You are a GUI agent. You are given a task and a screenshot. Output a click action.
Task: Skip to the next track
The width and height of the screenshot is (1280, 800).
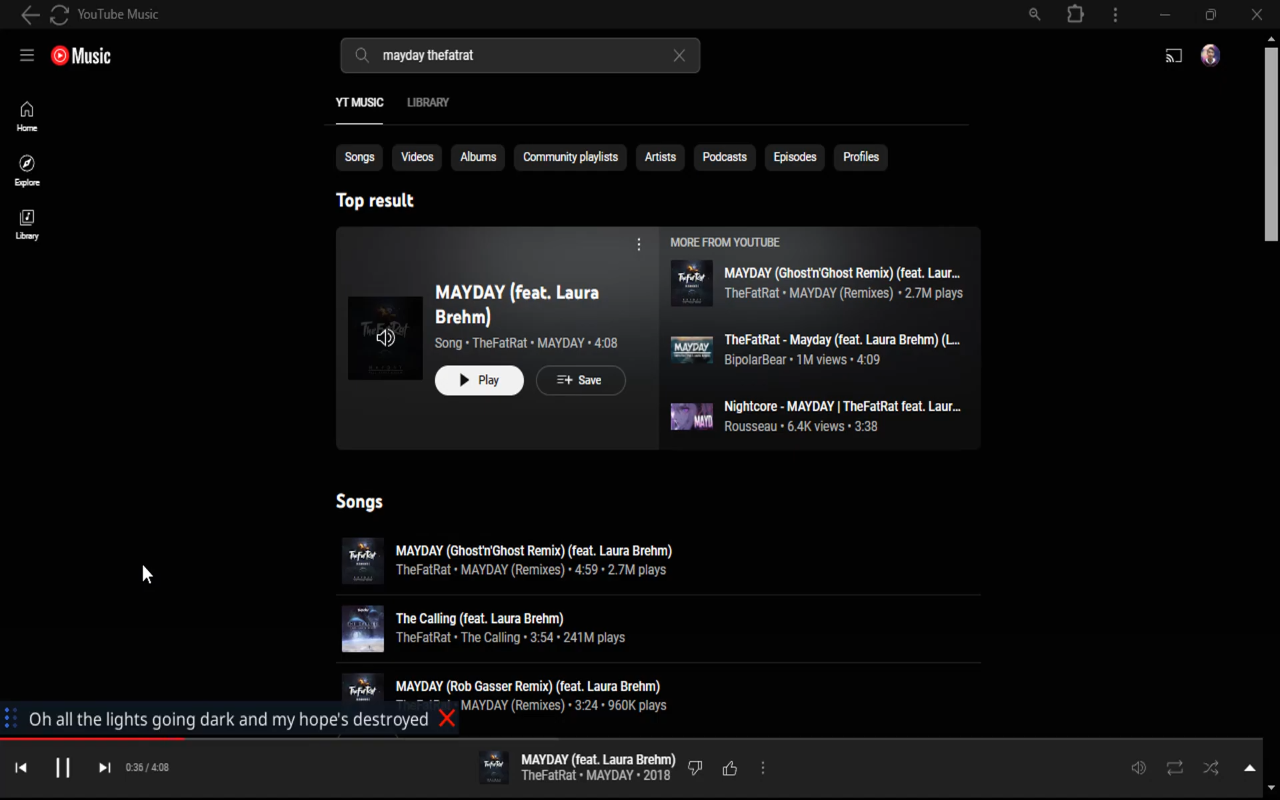click(104, 768)
